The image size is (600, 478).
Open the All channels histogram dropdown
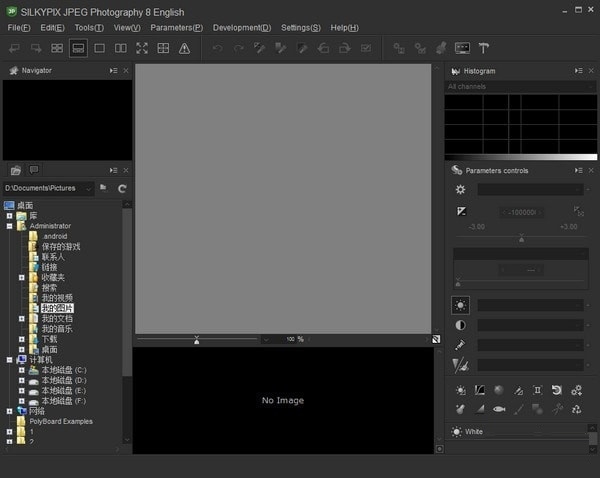point(520,87)
